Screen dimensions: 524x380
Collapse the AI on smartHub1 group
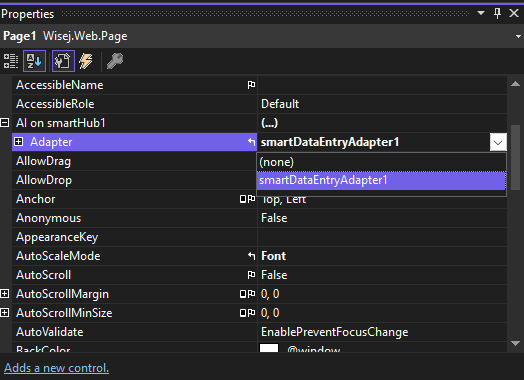5,123
